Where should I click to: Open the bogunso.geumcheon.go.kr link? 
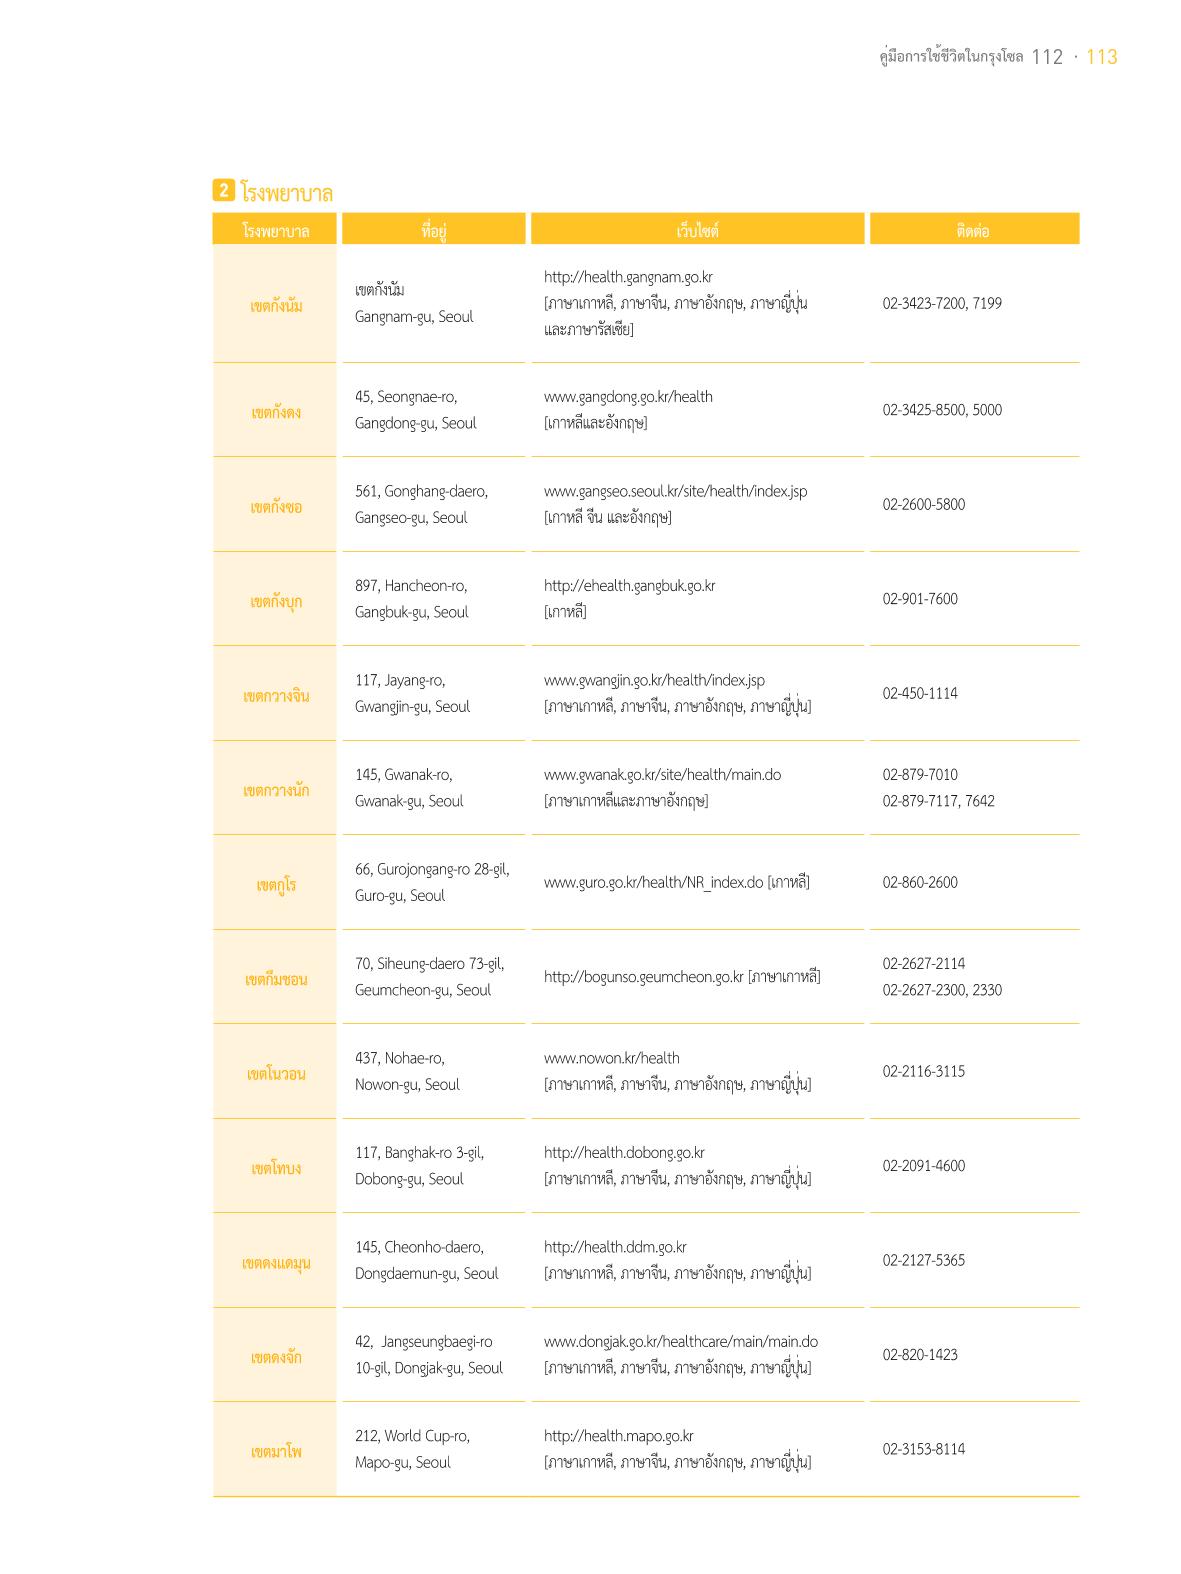pos(643,977)
